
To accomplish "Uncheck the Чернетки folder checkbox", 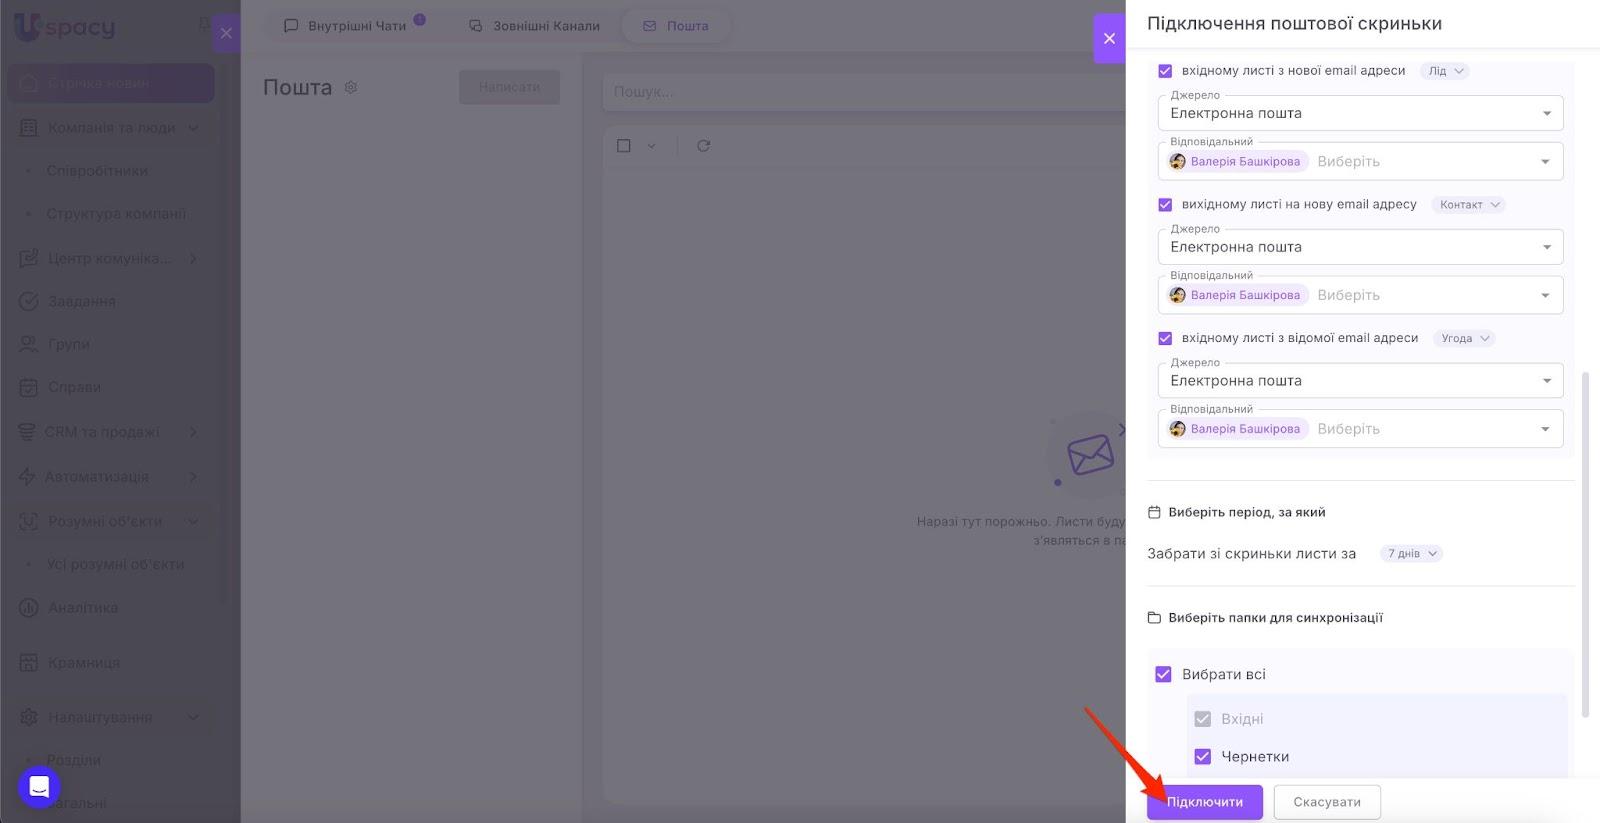I will point(1203,757).
